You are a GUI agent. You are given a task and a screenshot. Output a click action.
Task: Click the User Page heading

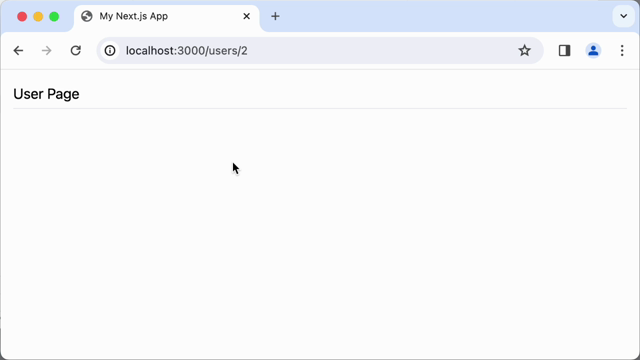point(46,94)
